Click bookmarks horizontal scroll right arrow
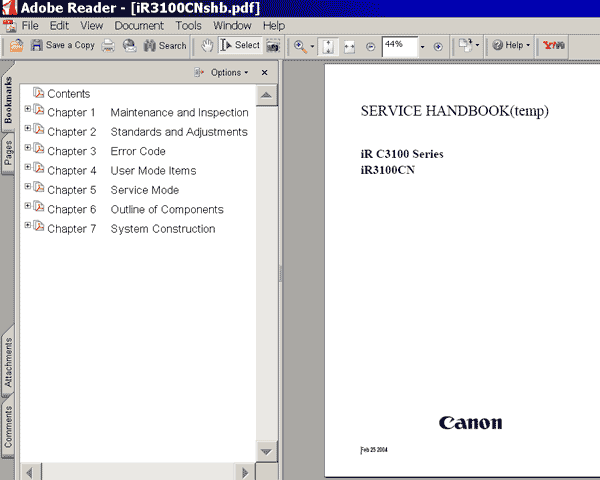Viewport: 600px width, 480px height. (245, 473)
